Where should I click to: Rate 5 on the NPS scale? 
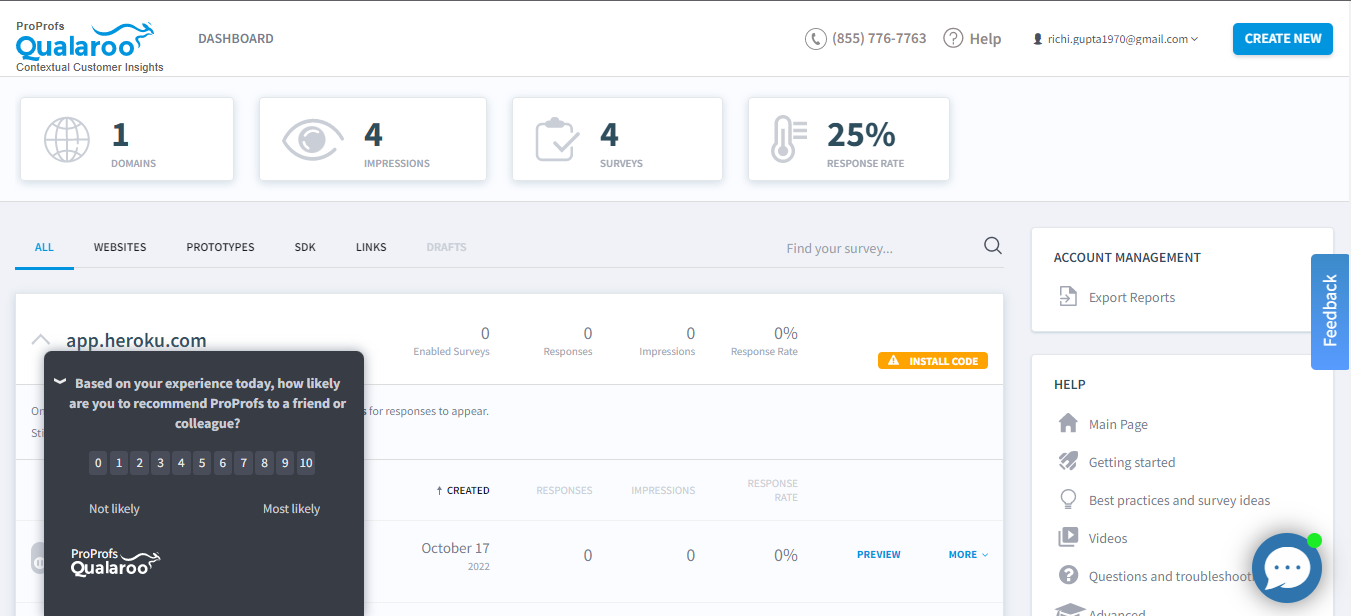click(x=202, y=462)
